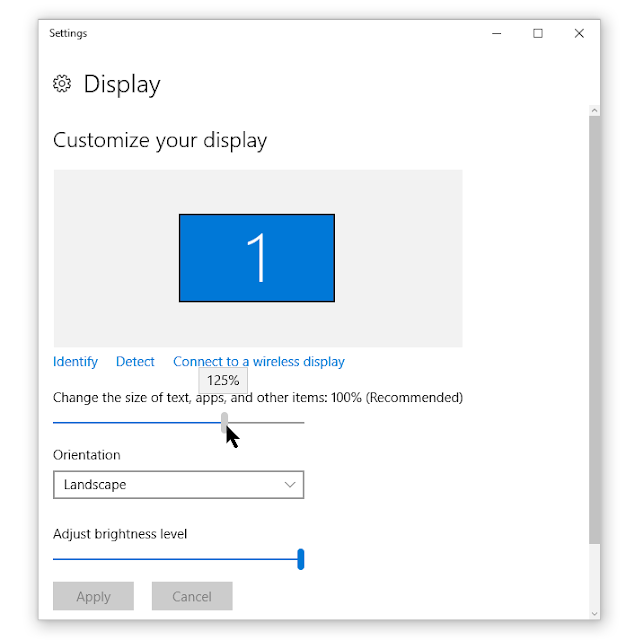Click the 125% slider tooltip
626x640 pixels.
click(x=223, y=380)
